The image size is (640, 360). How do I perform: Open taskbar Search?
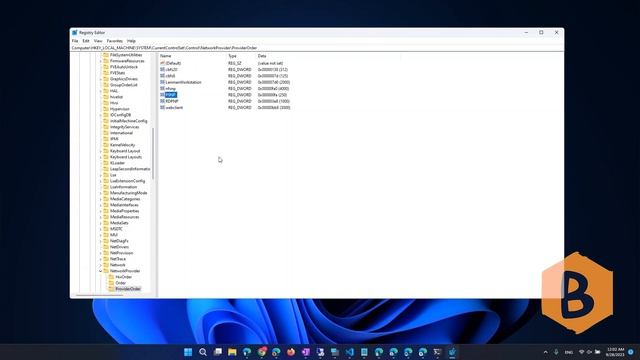tap(203, 352)
